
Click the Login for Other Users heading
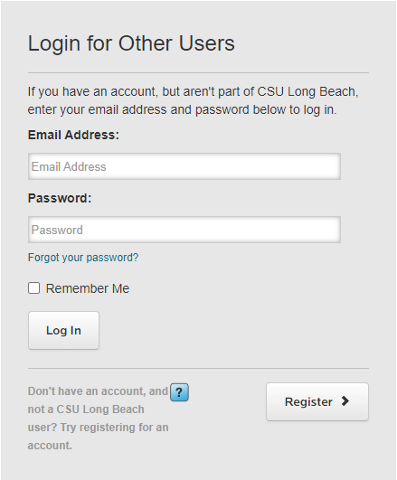tap(131, 44)
